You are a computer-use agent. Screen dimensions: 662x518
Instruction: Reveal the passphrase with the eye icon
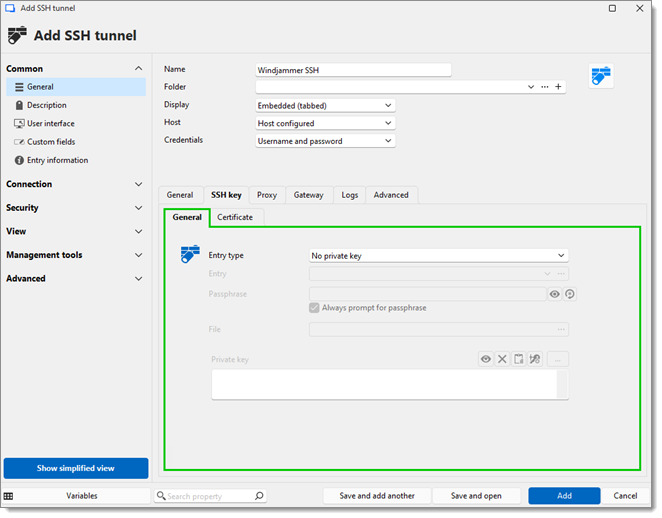tap(554, 294)
